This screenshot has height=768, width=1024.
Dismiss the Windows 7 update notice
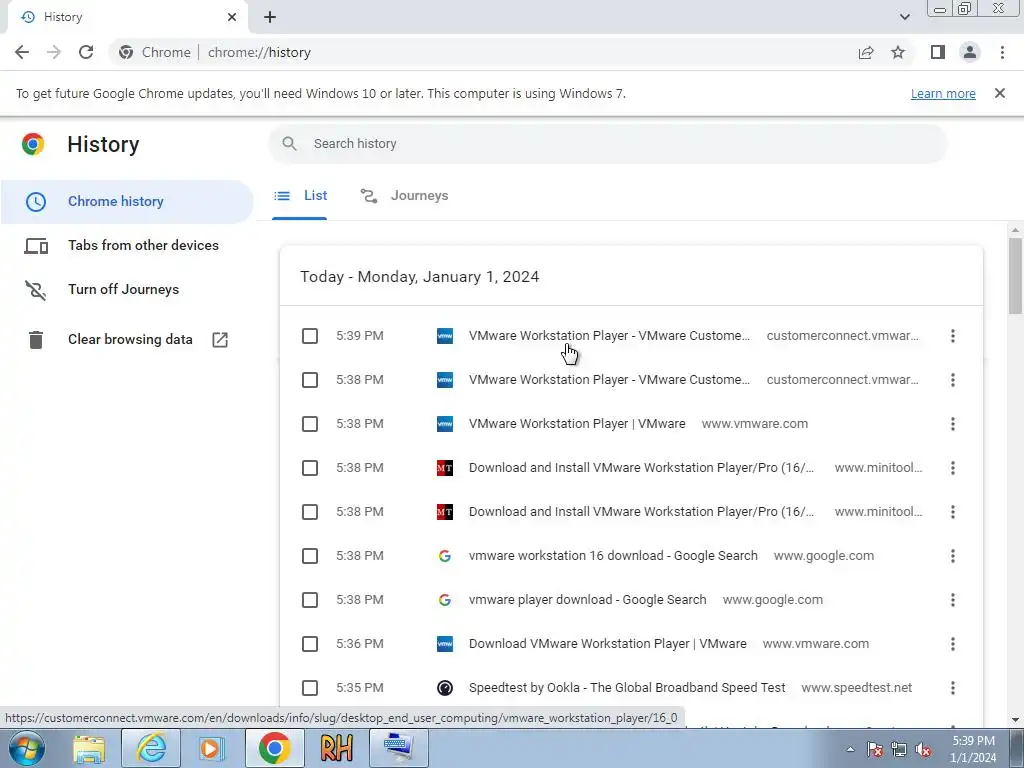coord(999,93)
